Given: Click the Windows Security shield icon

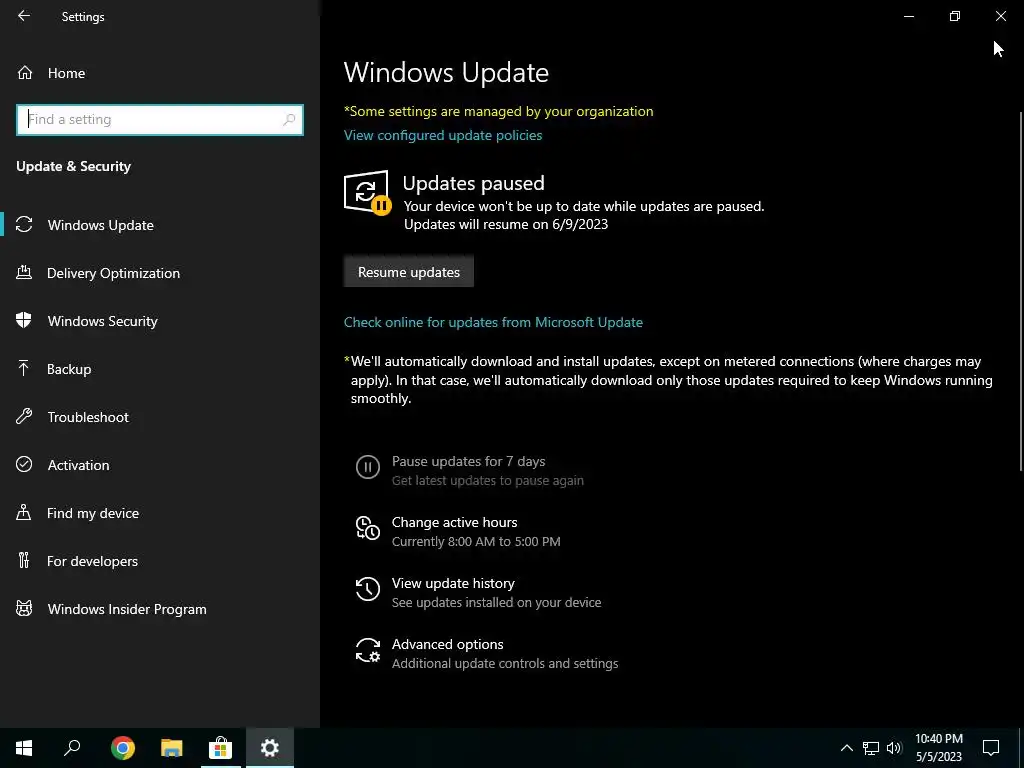Looking at the screenshot, I should 24,320.
